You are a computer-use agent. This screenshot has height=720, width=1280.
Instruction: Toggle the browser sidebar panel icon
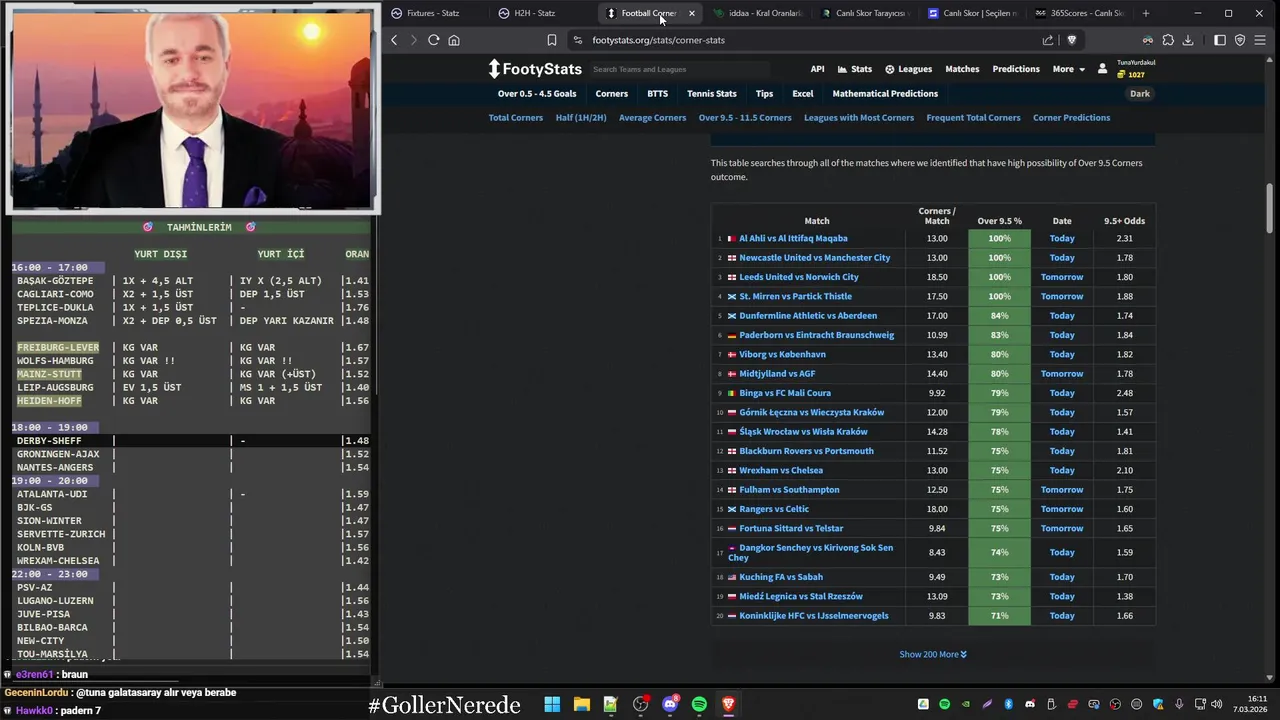coord(1220,40)
